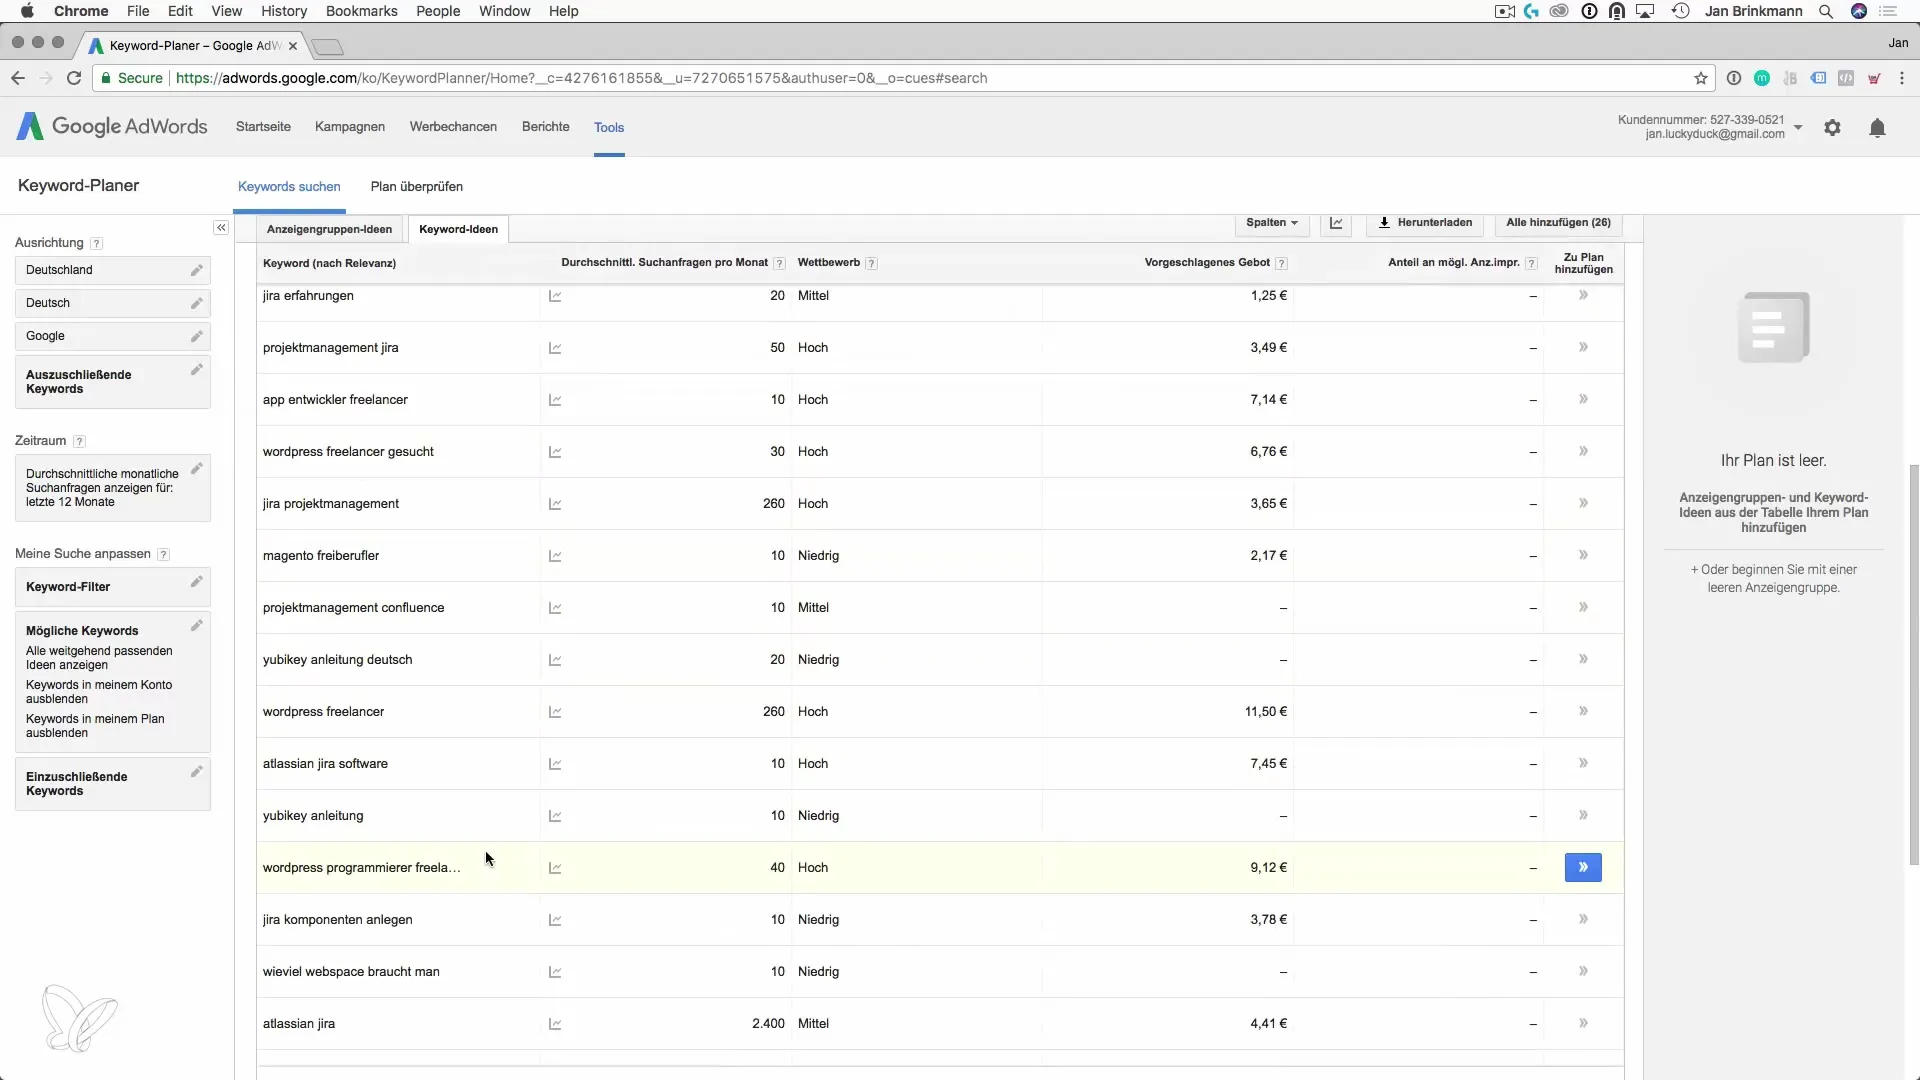The height and width of the screenshot is (1080, 1920).
Task: Open help for Ausrichtung
Action: tap(96, 243)
